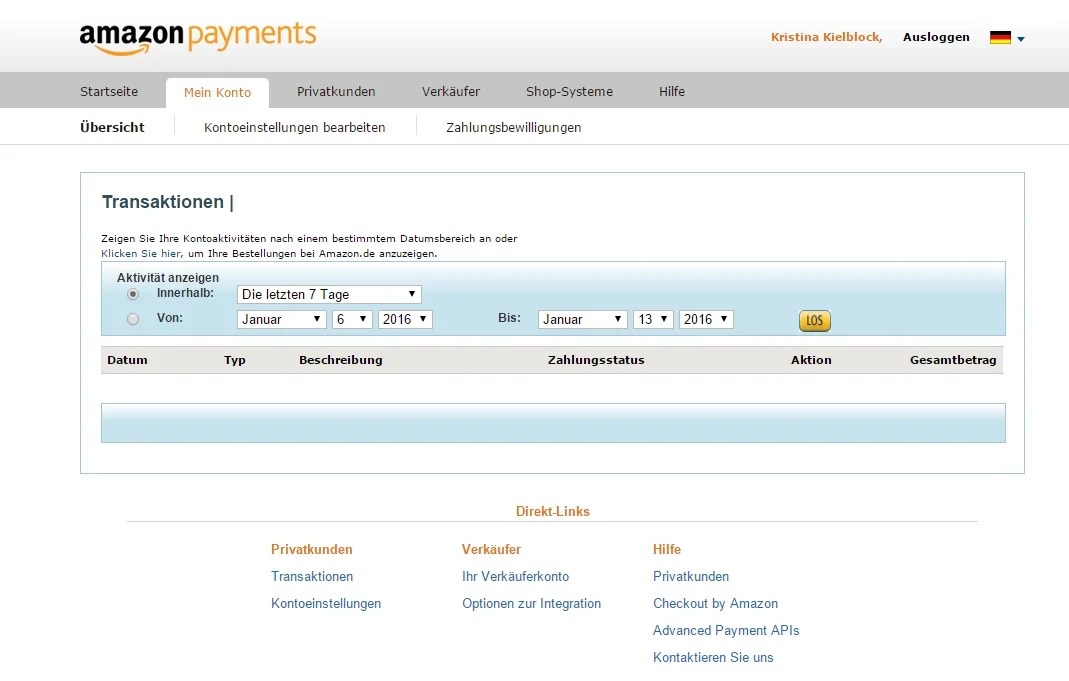Image resolution: width=1069 pixels, height=681 pixels.
Task: Open the "Die letzten 7 Tage" dropdown
Action: coord(328,294)
